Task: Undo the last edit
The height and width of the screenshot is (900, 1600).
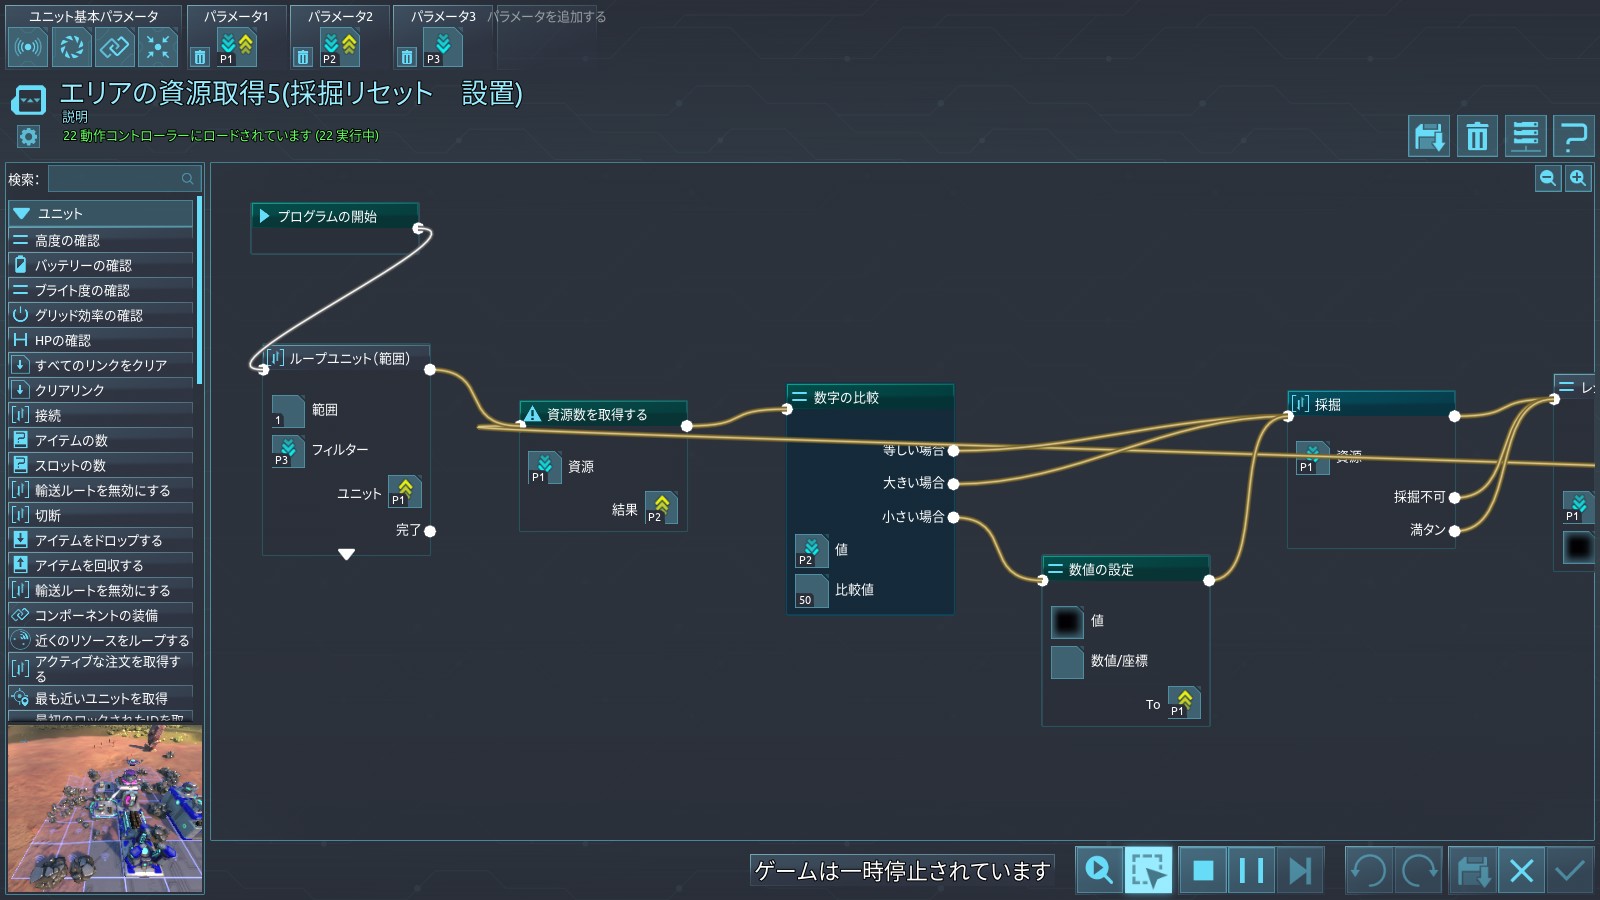Action: (x=1368, y=870)
